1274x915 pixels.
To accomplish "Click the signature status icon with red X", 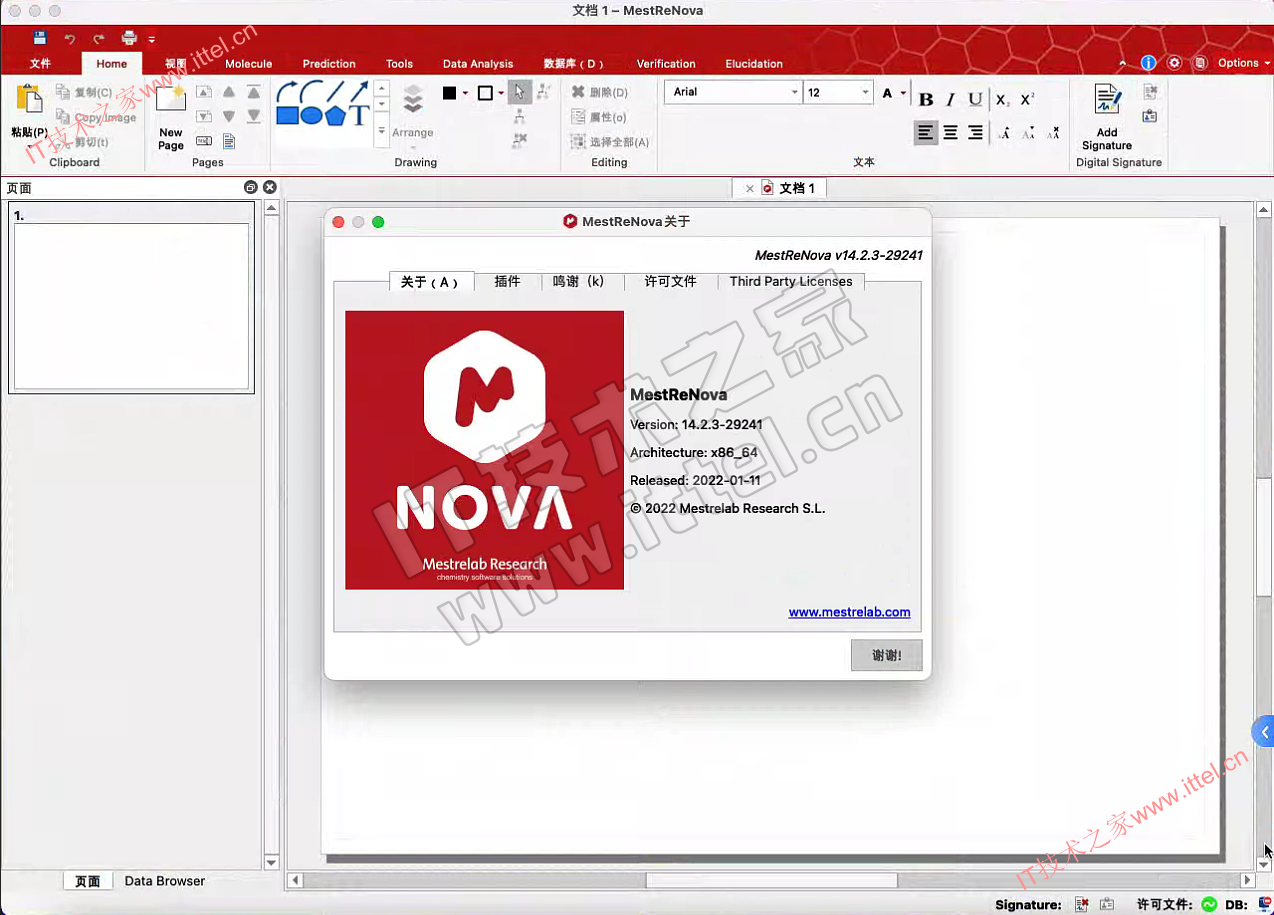I will tap(1081, 904).
